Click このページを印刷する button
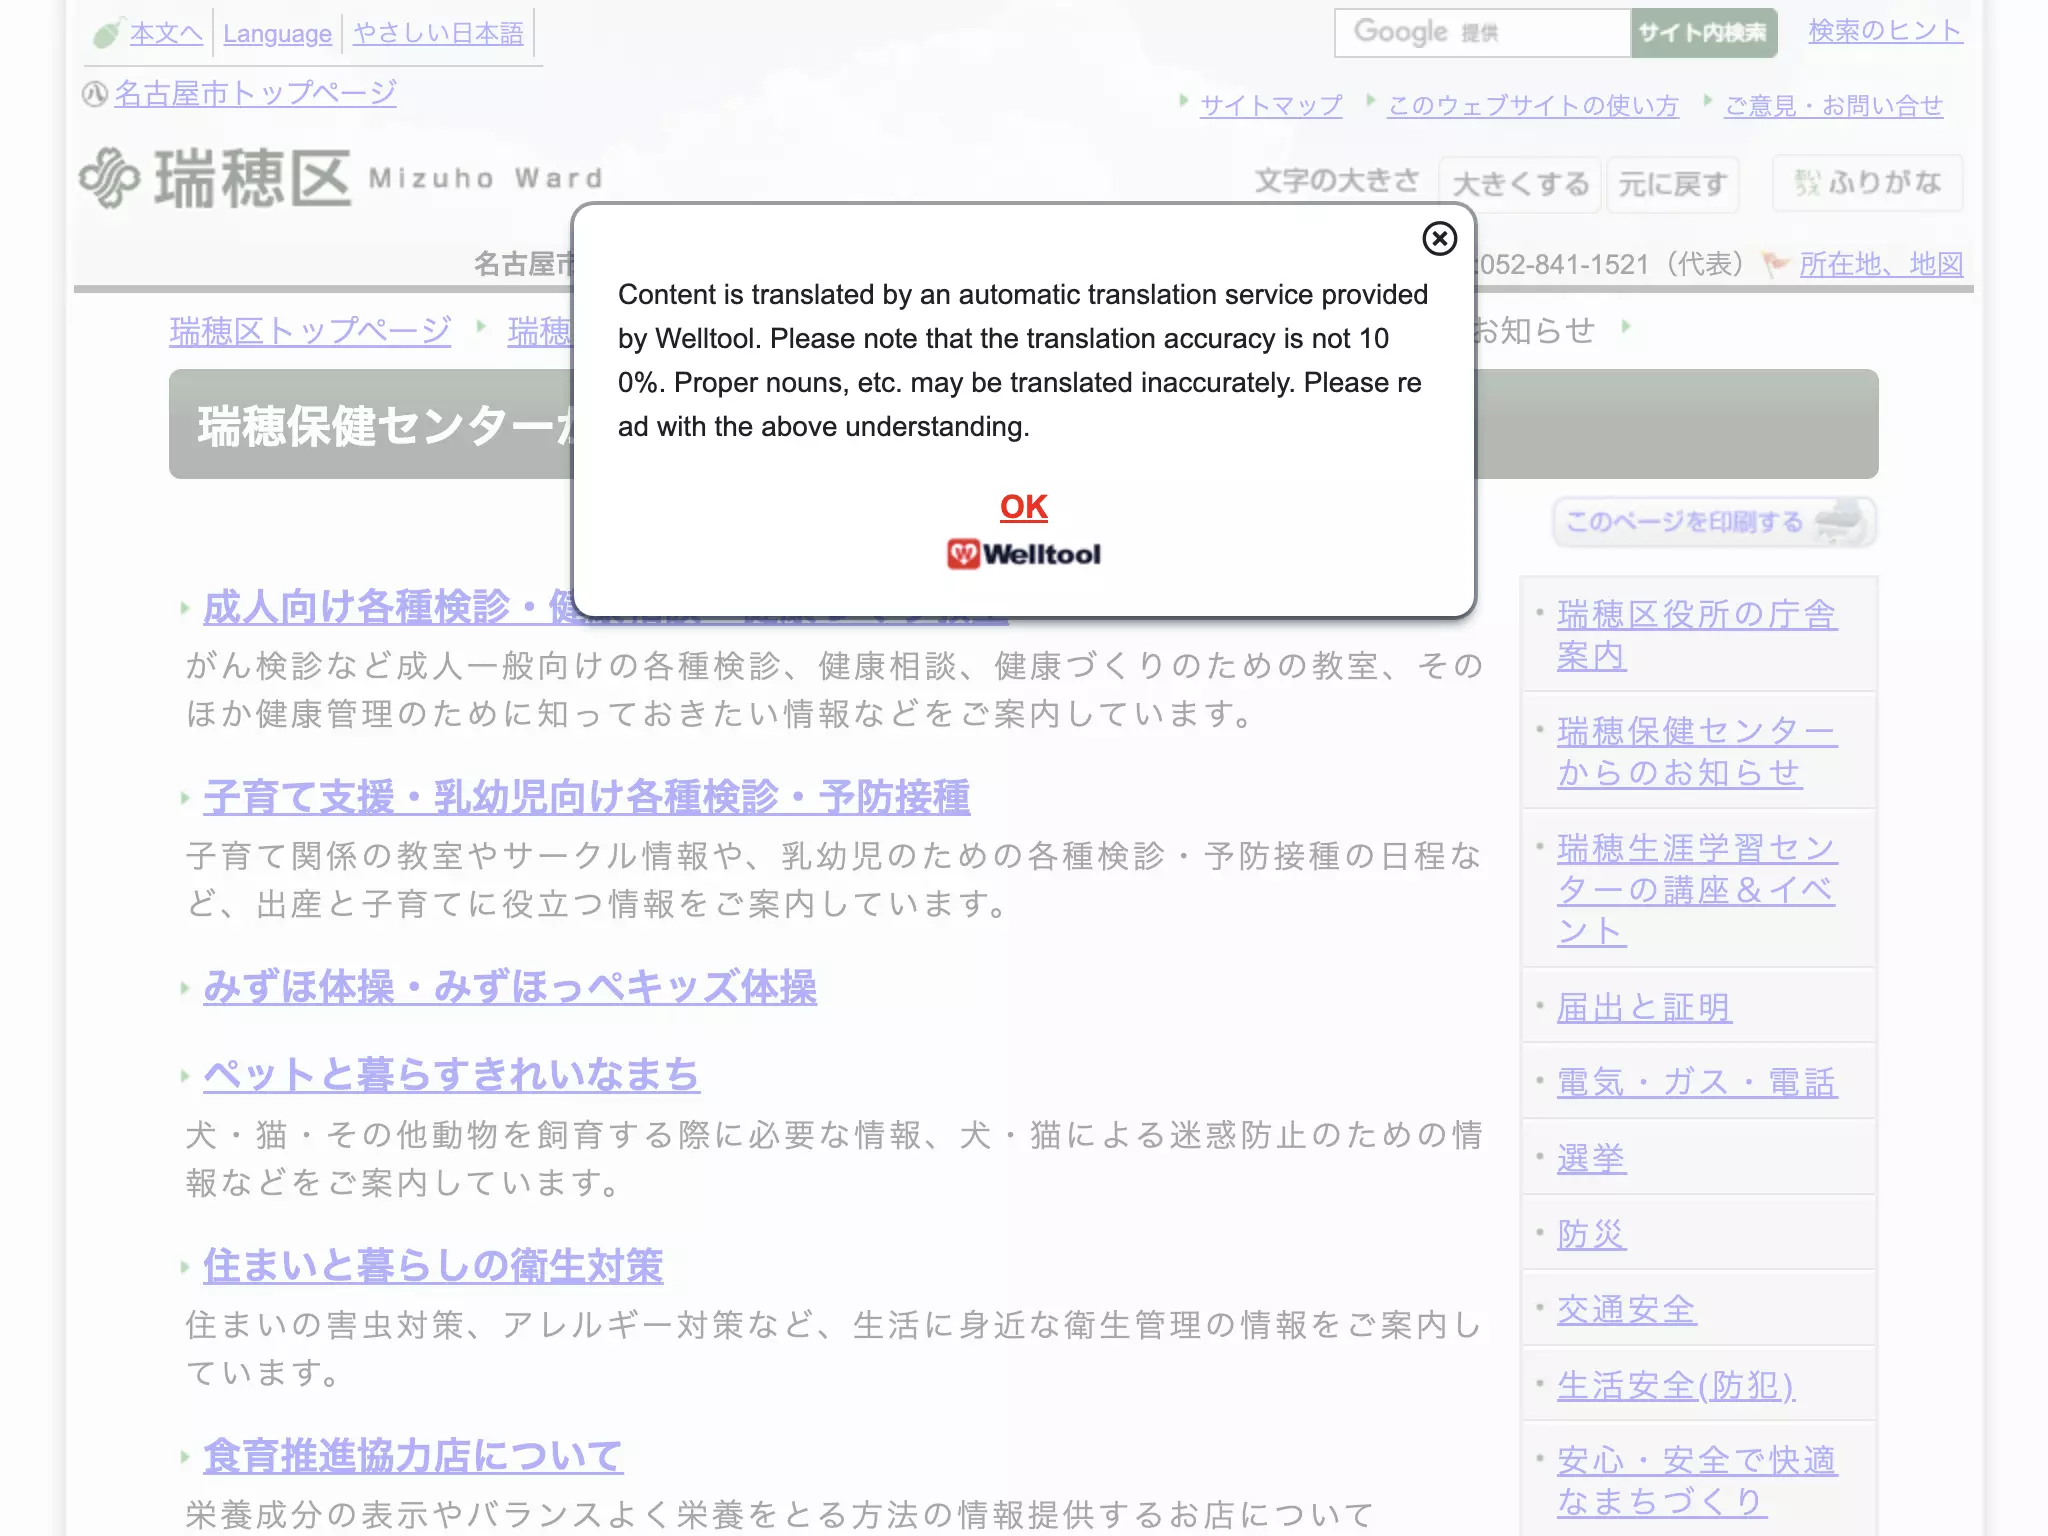The image size is (2048, 1536). 1714,522
